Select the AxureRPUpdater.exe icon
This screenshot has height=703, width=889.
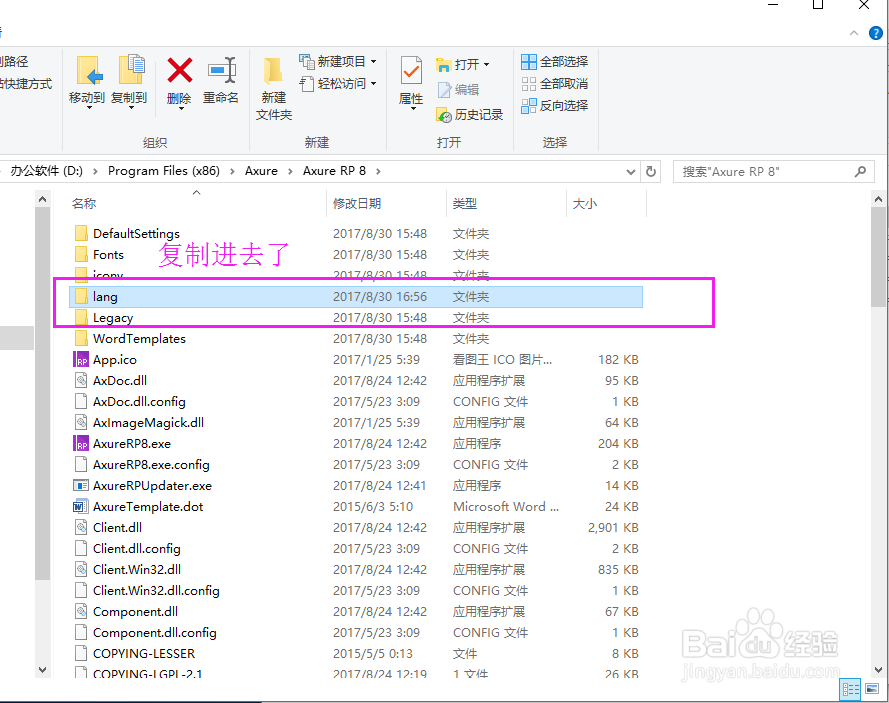(x=81, y=485)
